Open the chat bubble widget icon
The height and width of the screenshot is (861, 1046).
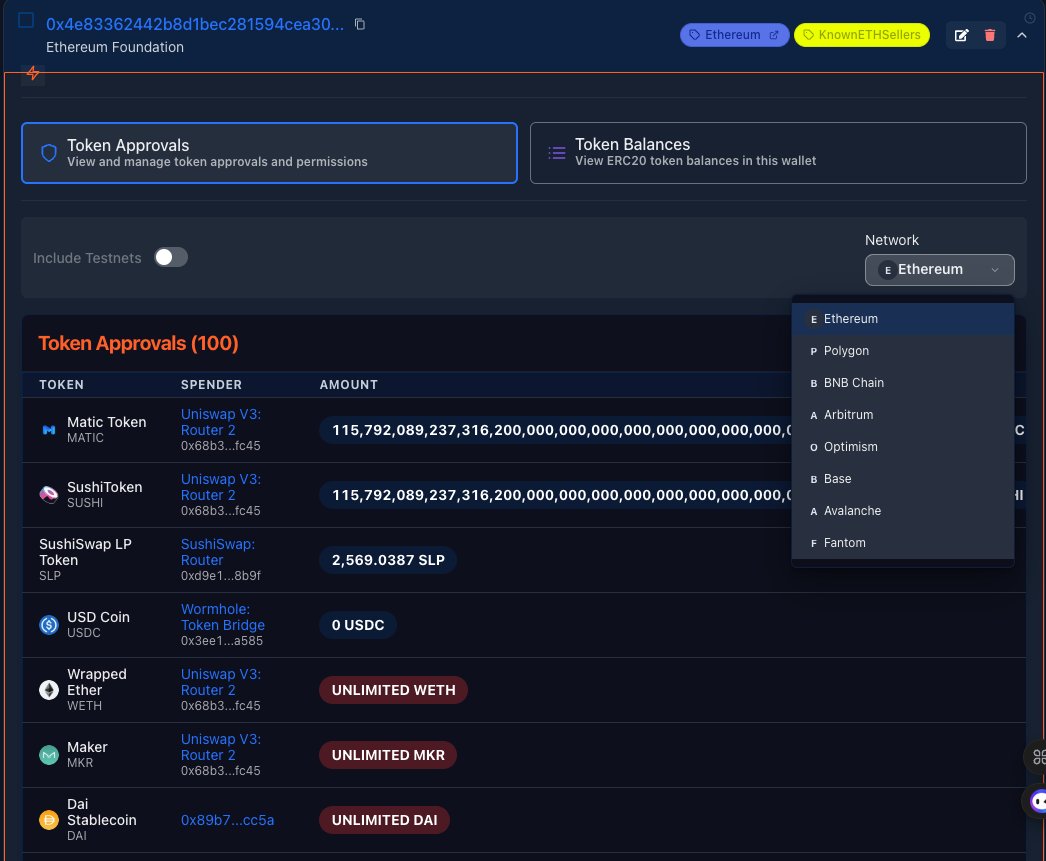coord(1037,801)
